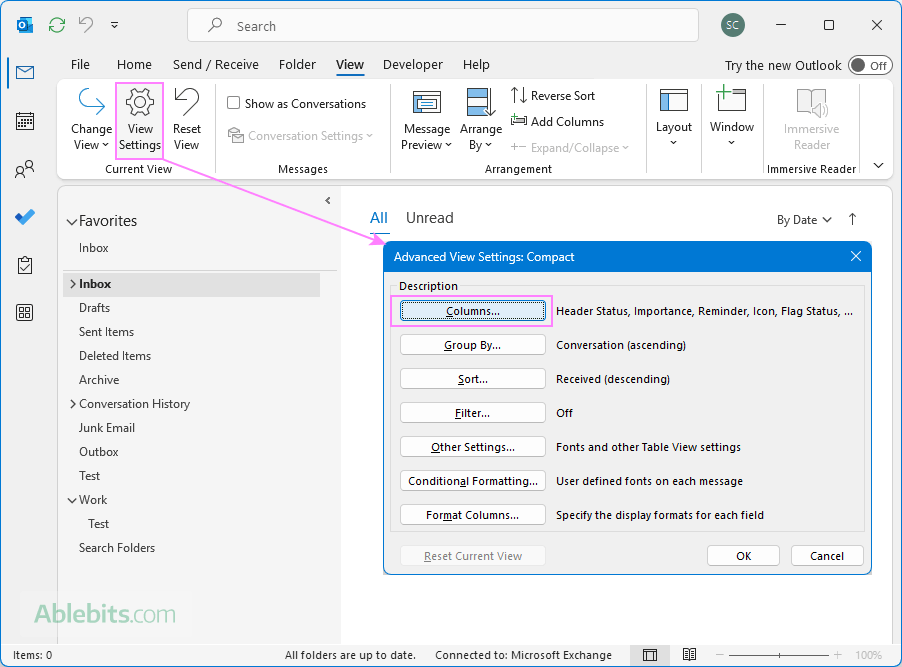The image size is (902, 667).
Task: Expand the bold Inbox folder
Action: 72,284
